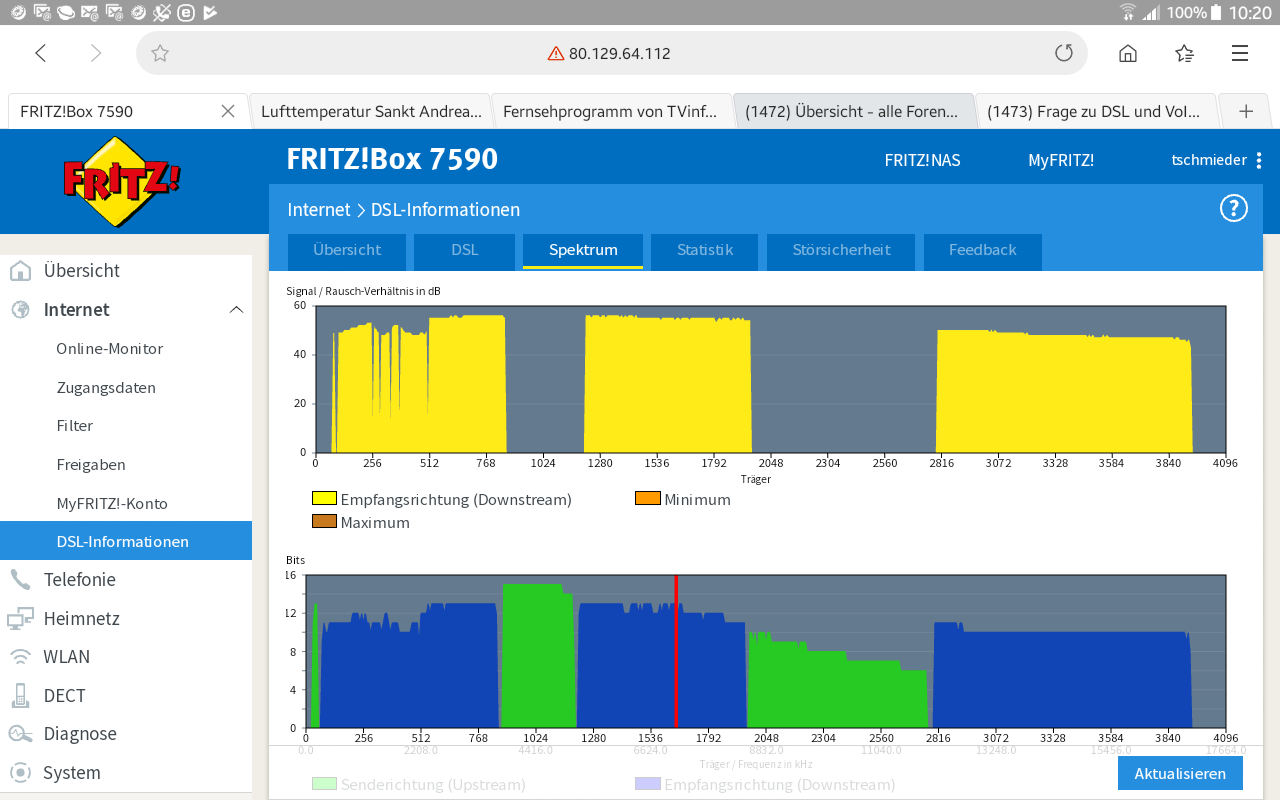Open Diagnose via the stethoscope icon
The height and width of the screenshot is (800, 1280).
tap(22, 733)
